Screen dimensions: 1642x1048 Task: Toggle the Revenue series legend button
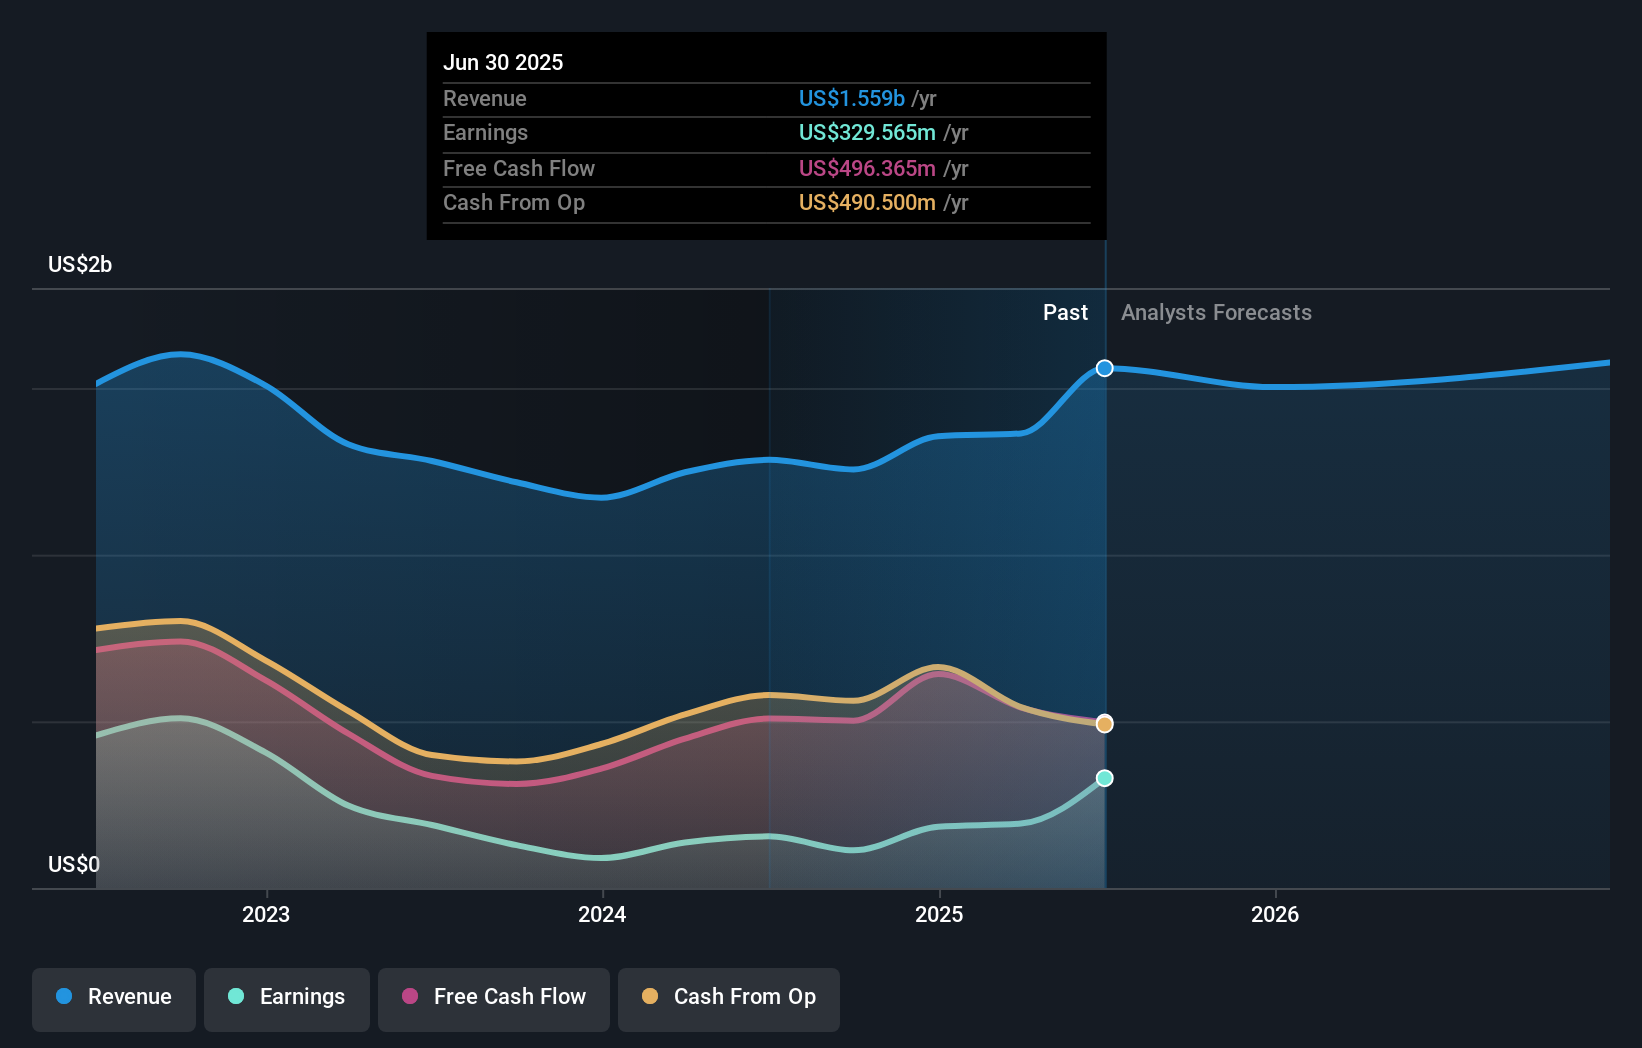click(x=114, y=999)
